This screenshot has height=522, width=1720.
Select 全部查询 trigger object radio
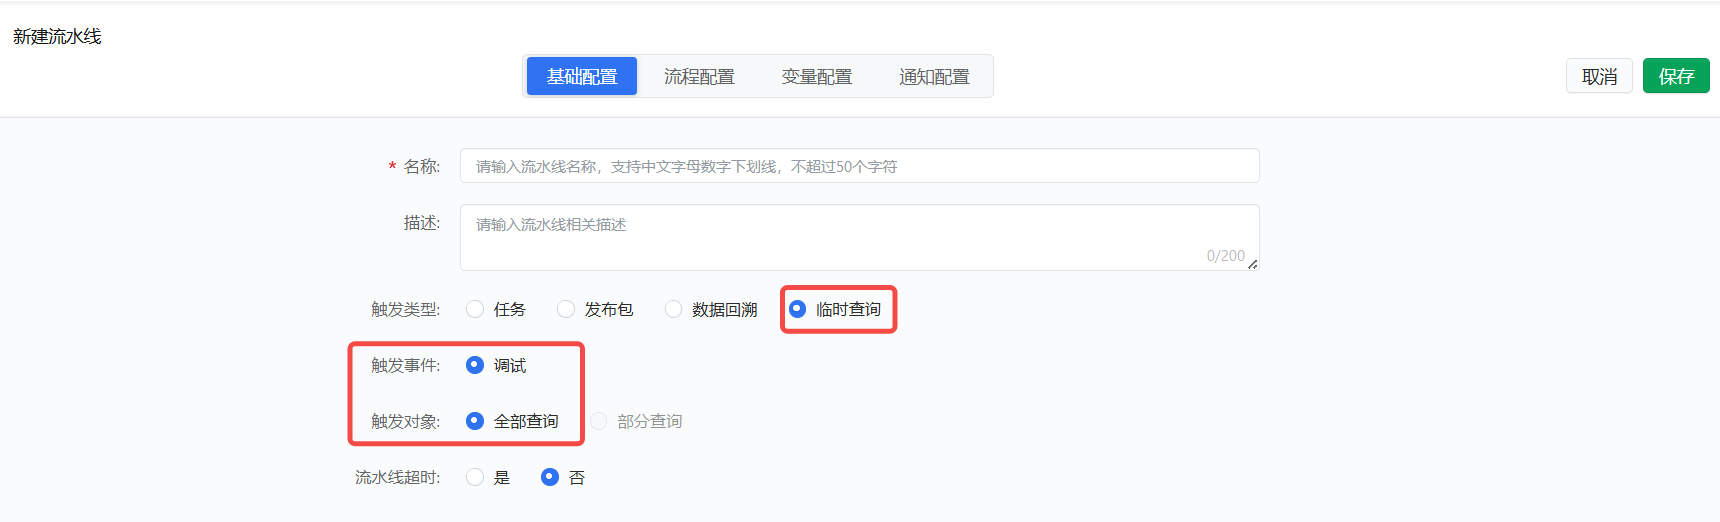475,421
